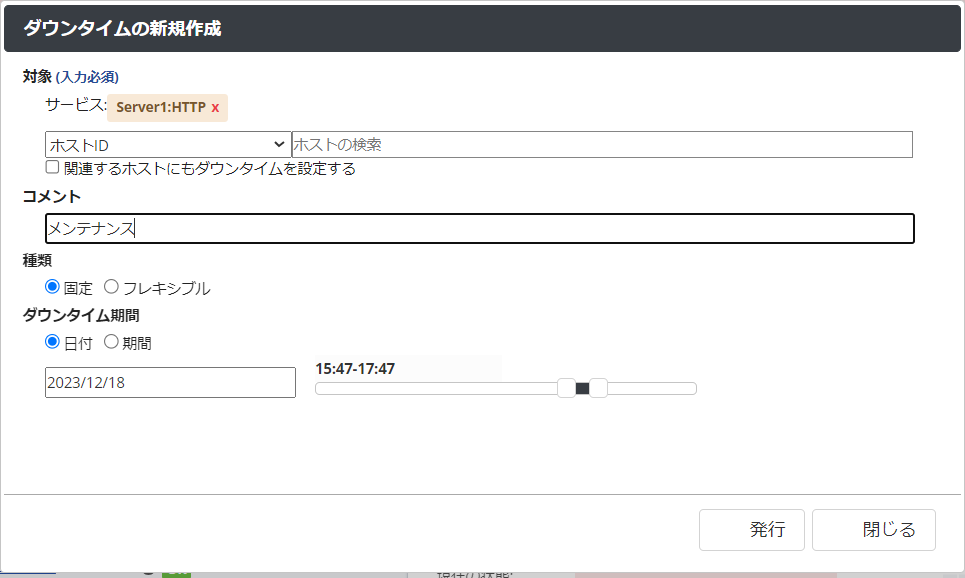Enable downtime for related hosts checkbox
Image resolution: width=965 pixels, height=578 pixels.
coord(53,168)
